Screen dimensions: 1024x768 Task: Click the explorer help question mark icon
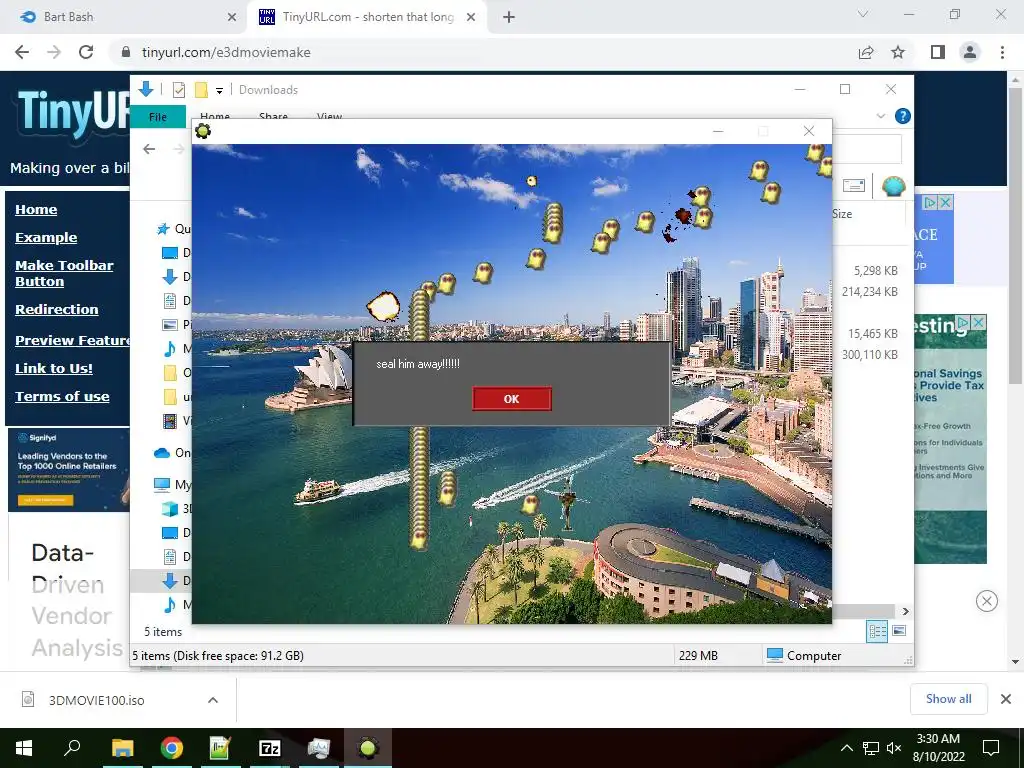pyautogui.click(x=903, y=116)
